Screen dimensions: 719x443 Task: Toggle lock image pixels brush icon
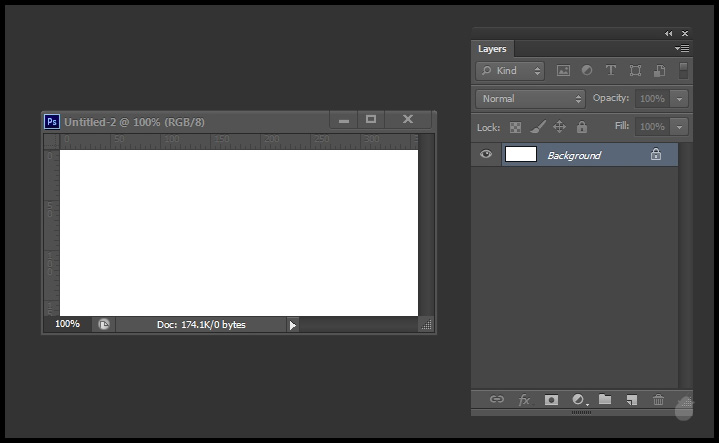coord(537,127)
